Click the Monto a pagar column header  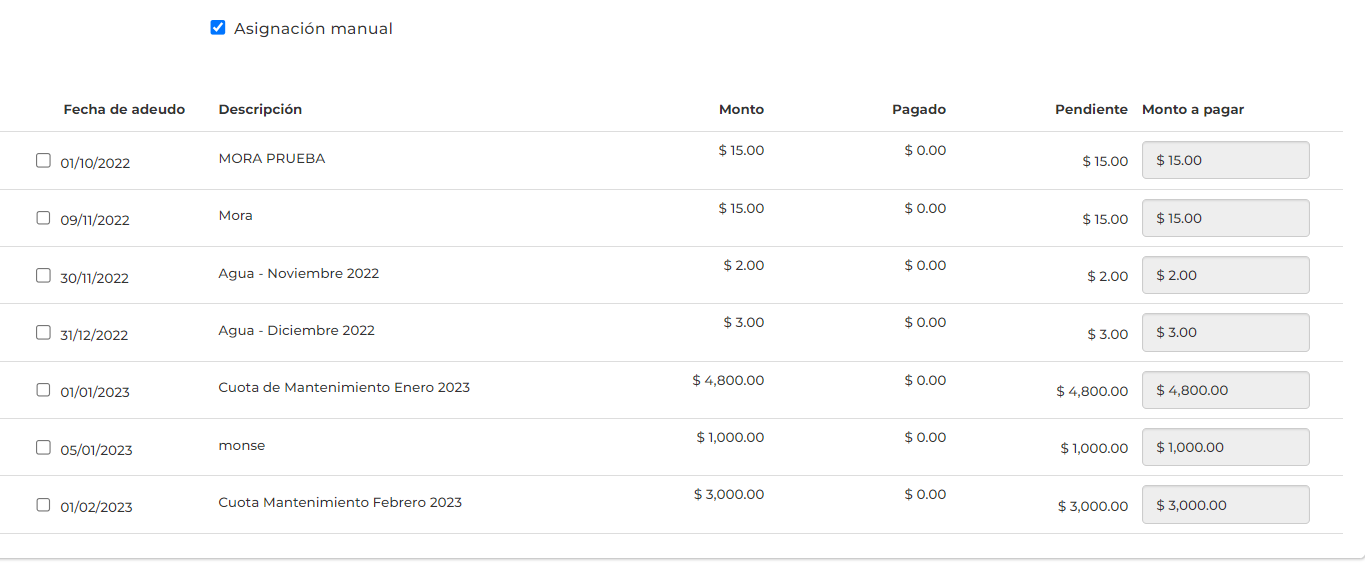[1193, 110]
